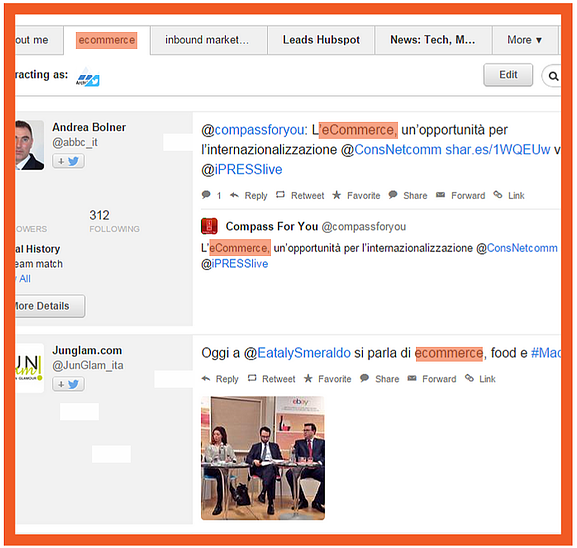Open the @JunGlam_ita handle
577x548 pixels.
pyautogui.click(x=88, y=365)
